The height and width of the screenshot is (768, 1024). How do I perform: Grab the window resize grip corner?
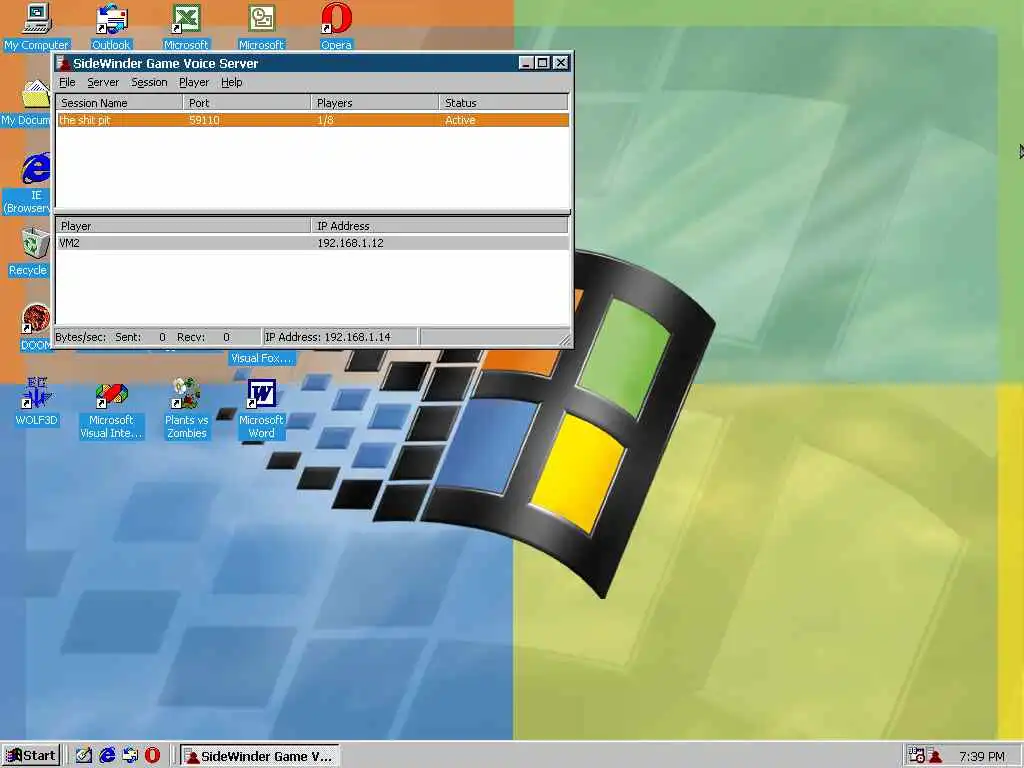pos(566,340)
